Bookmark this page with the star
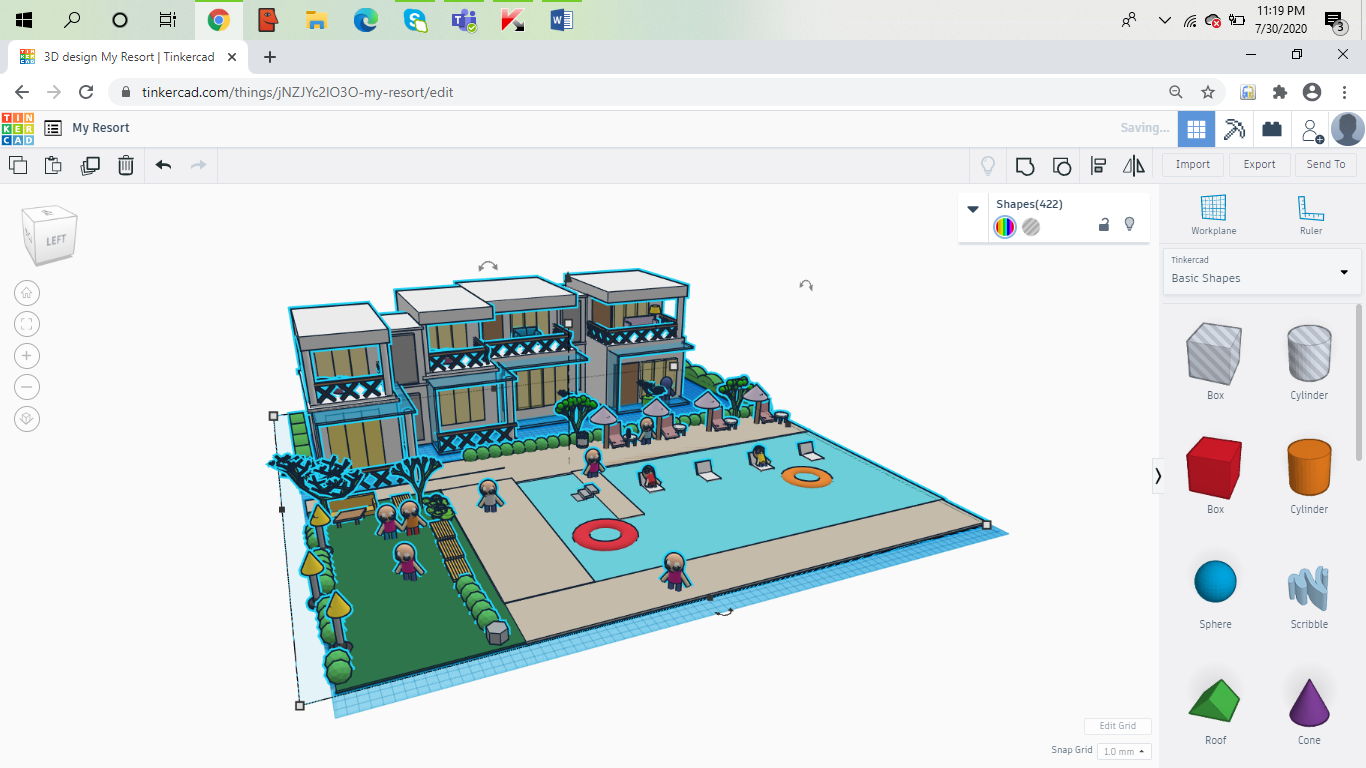 [x=1208, y=92]
